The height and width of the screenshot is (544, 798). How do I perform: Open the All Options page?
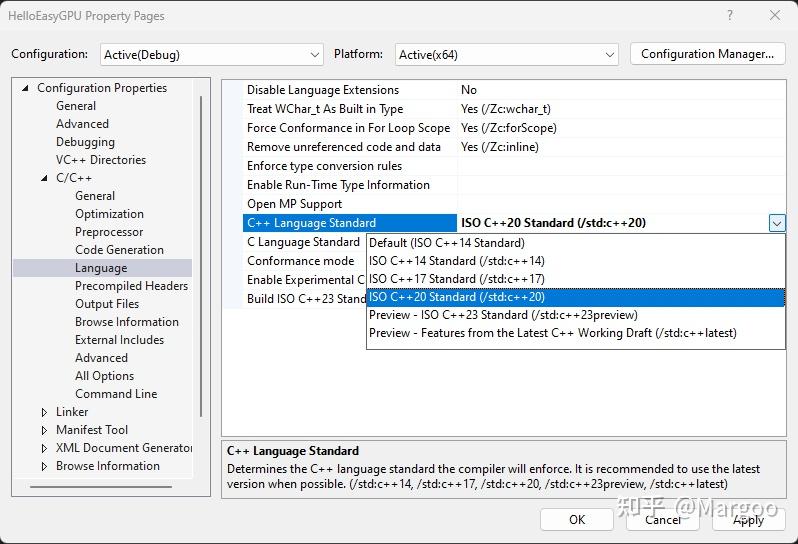[104, 376]
